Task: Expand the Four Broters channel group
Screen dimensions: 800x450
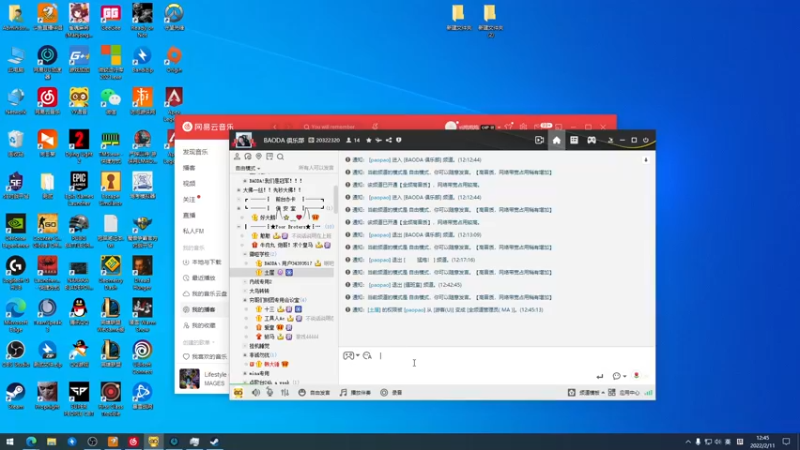Action: (x=239, y=227)
